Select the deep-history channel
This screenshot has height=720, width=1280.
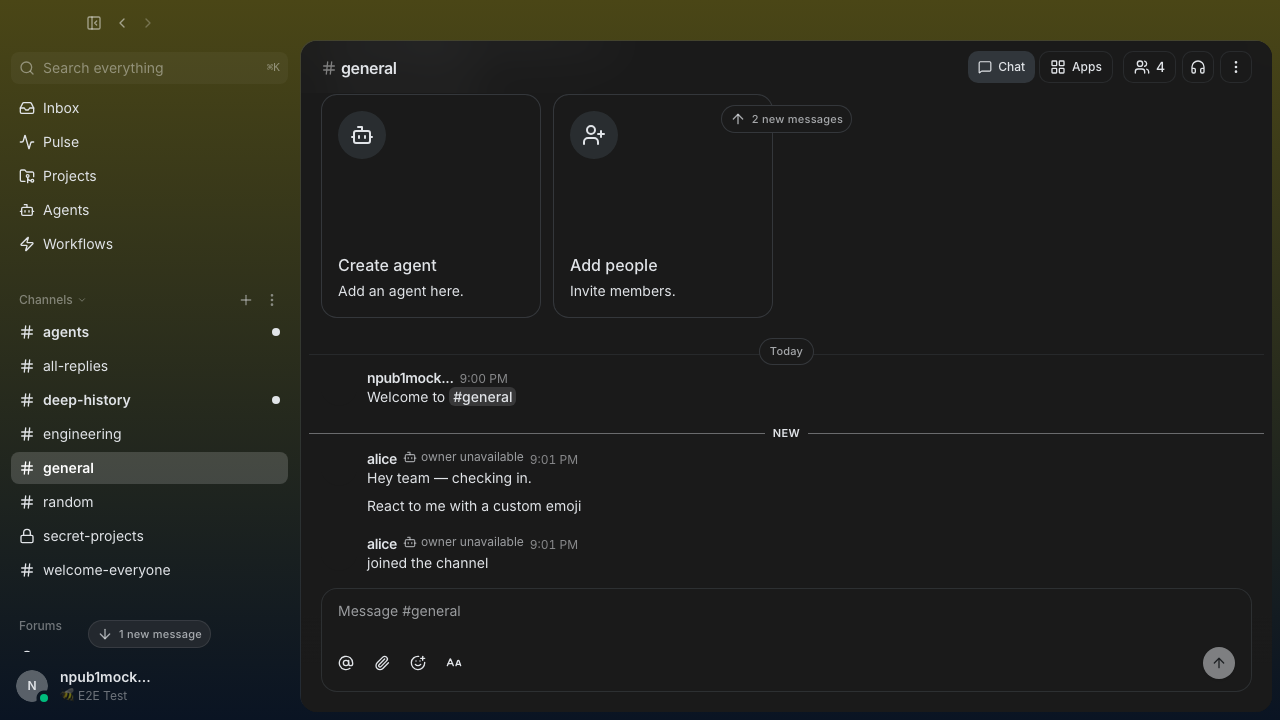click(x=150, y=400)
